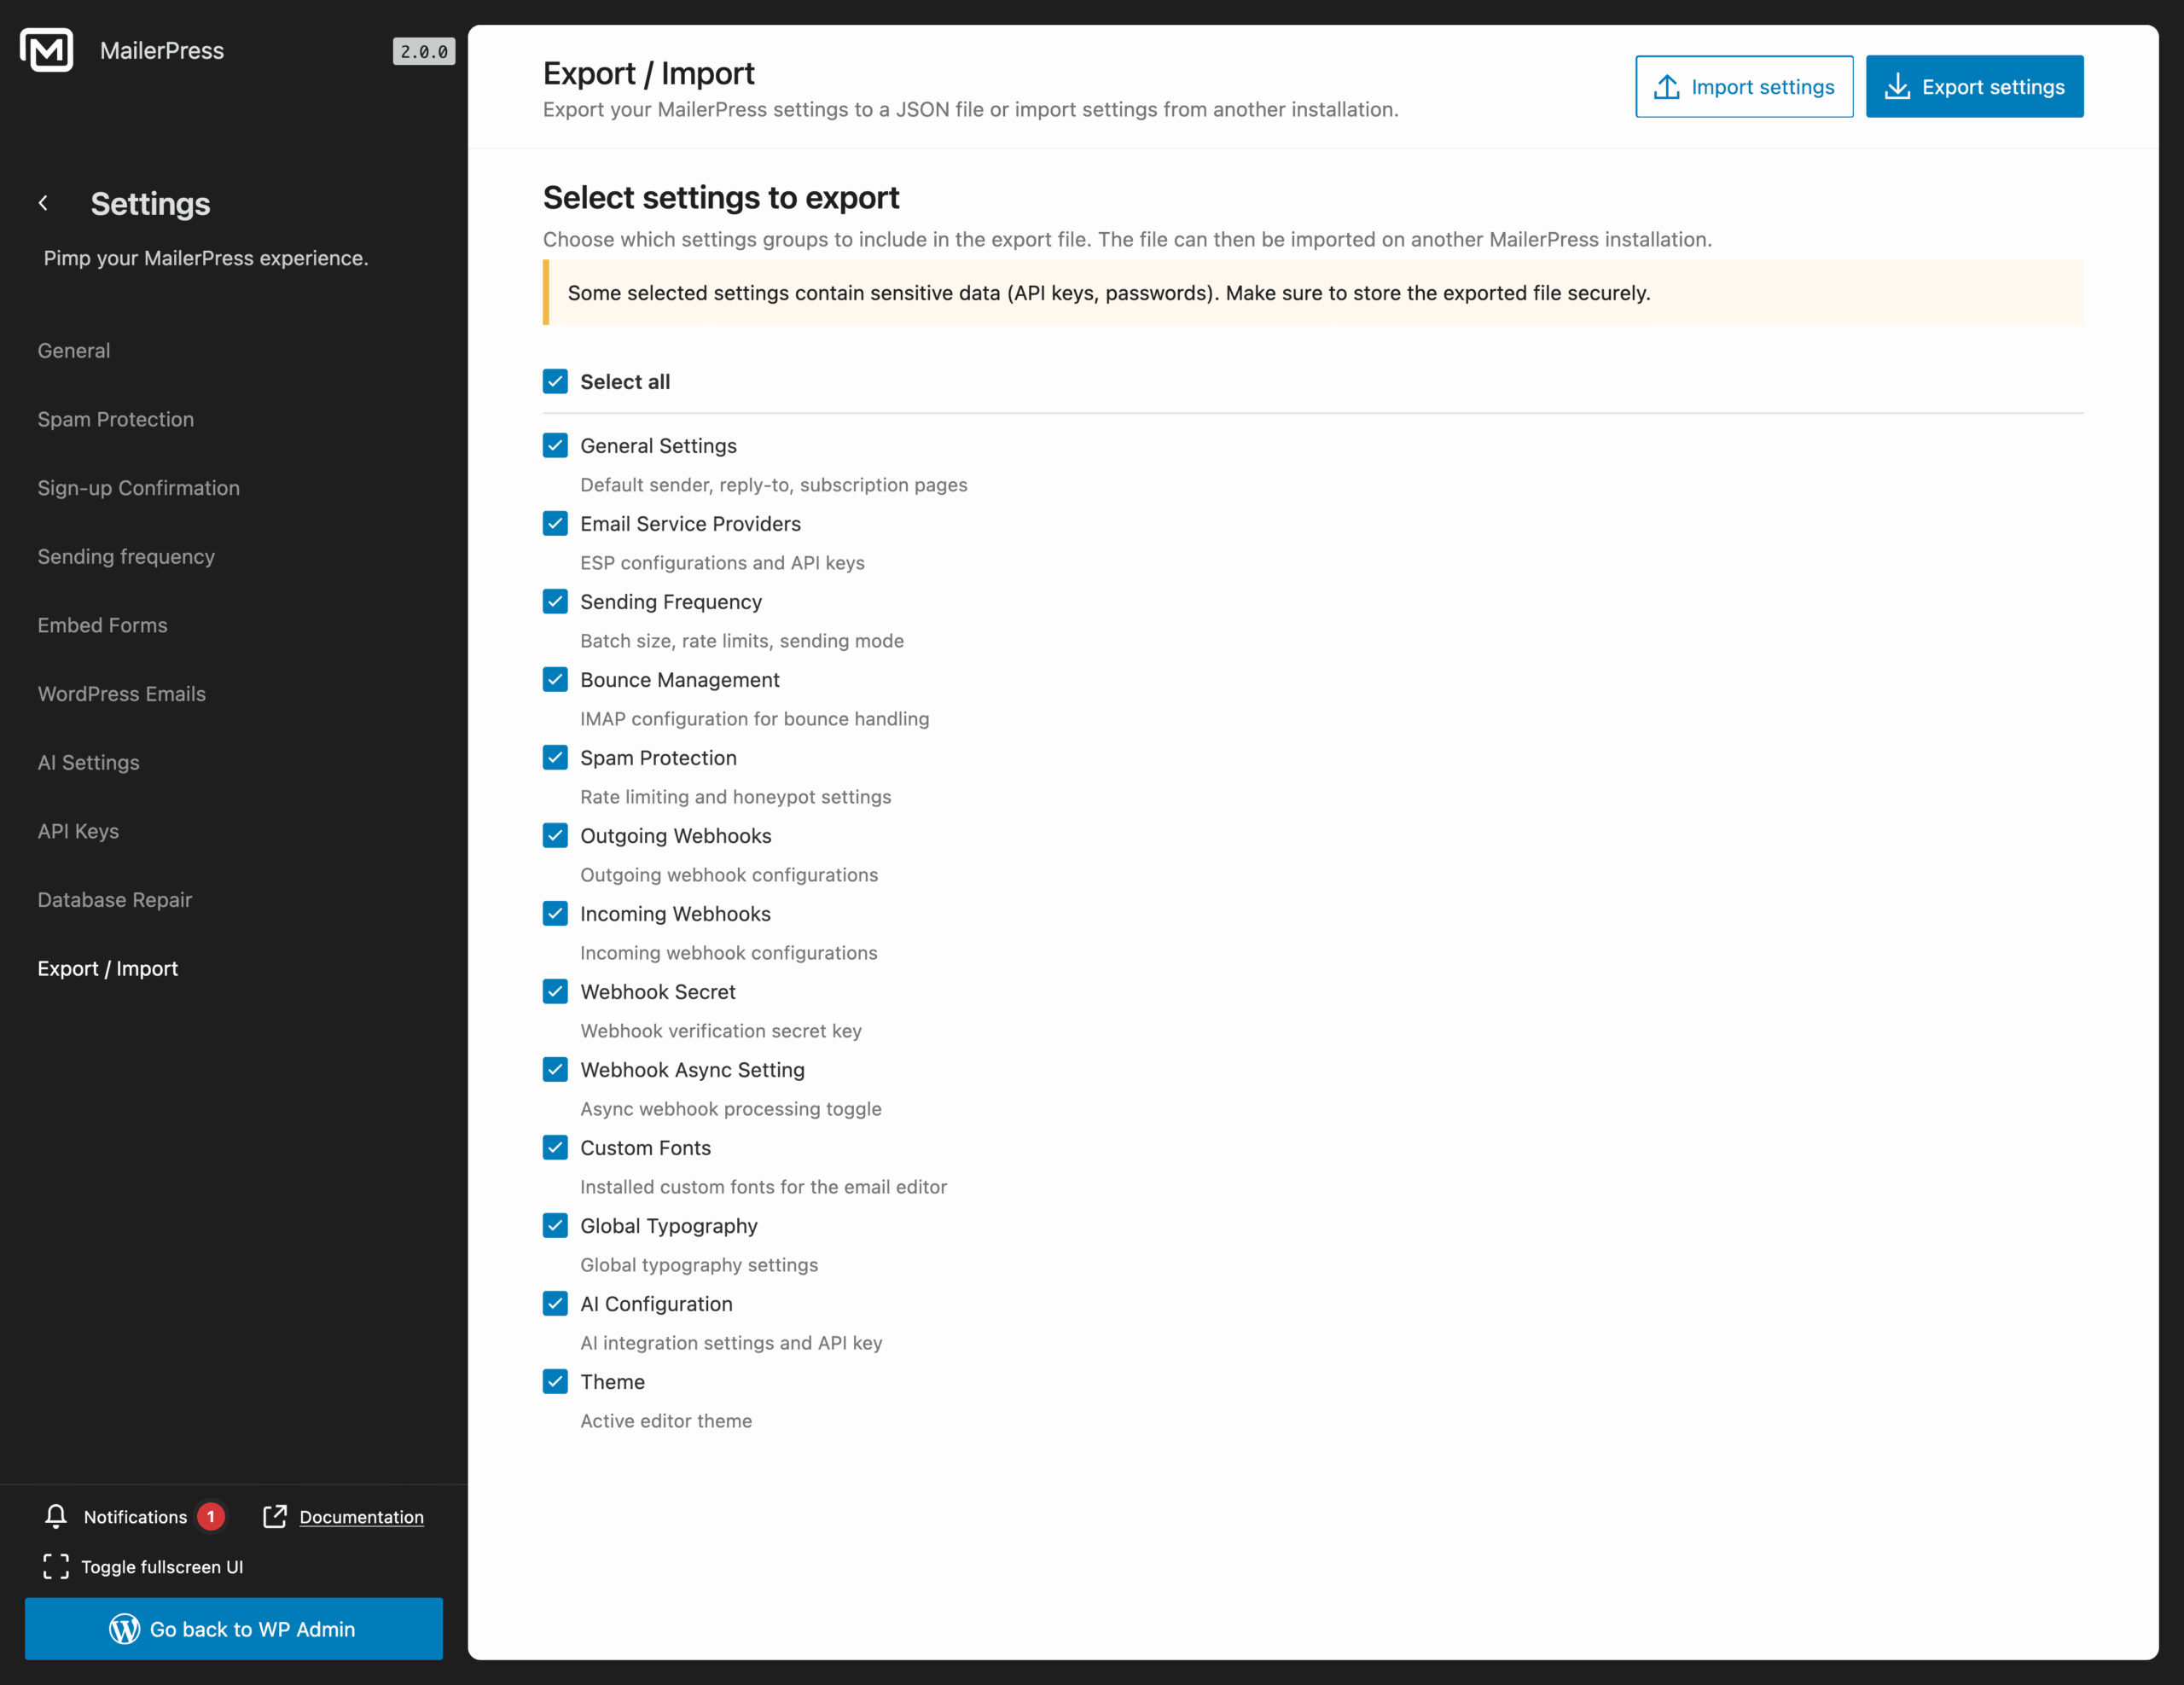Click 'ESP configurations and API keys' text
The width and height of the screenshot is (2184, 1685).
[x=722, y=563]
